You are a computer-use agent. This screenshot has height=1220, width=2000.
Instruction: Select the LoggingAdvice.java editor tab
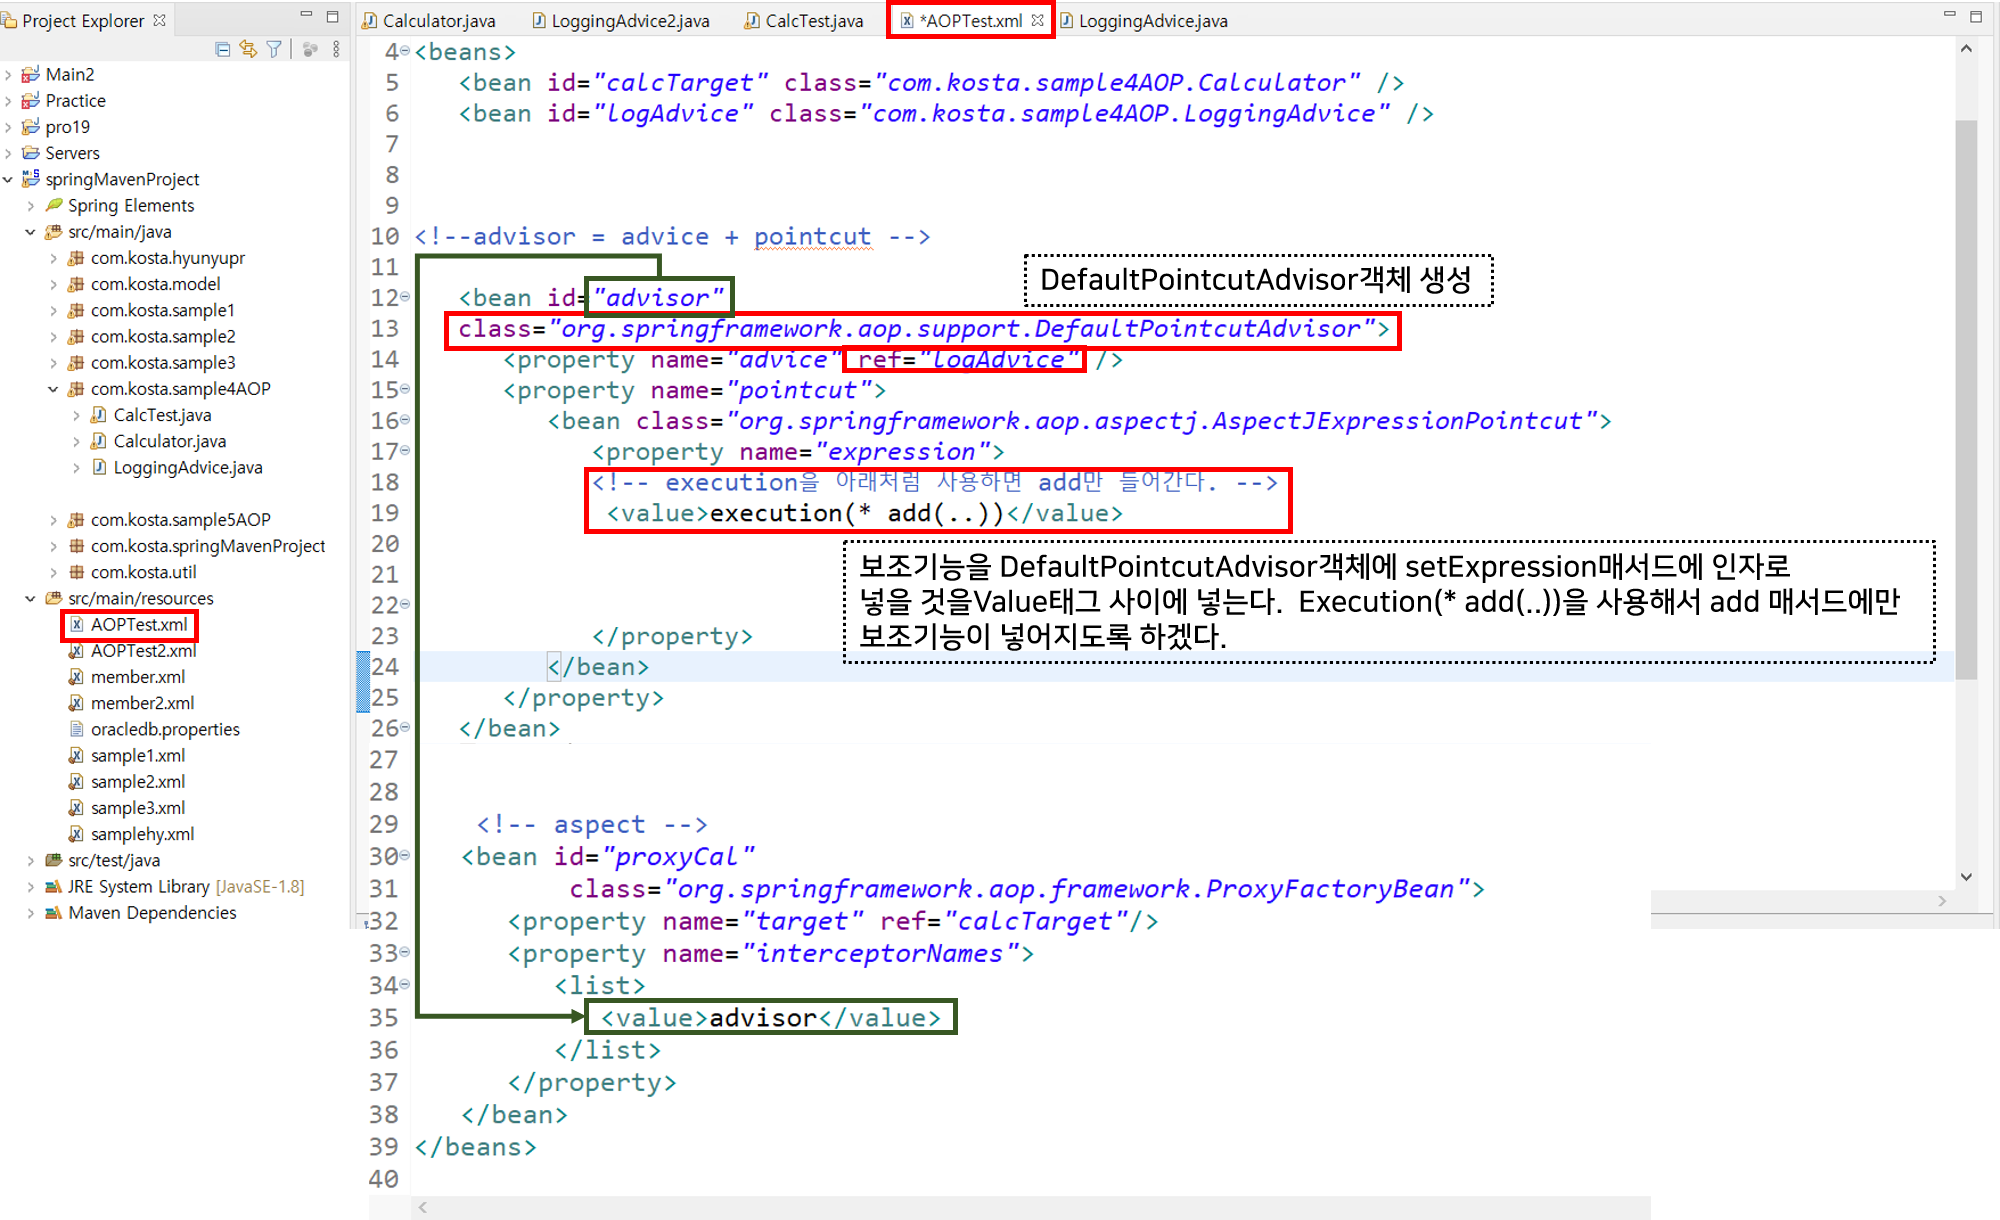tap(1152, 21)
